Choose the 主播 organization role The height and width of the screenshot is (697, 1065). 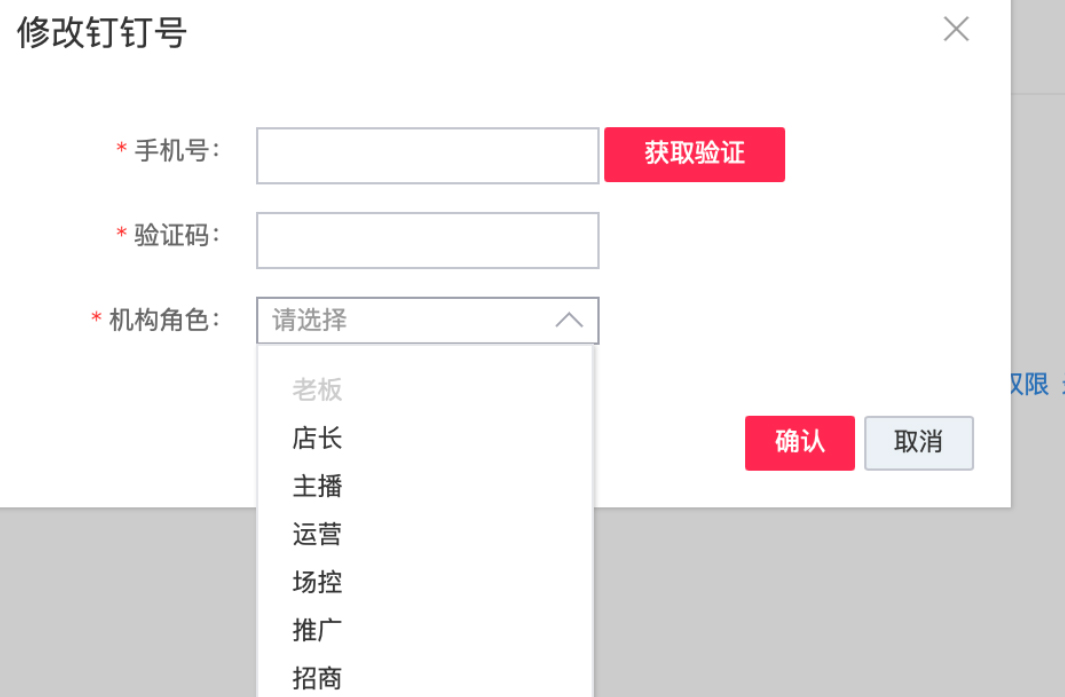pos(317,486)
